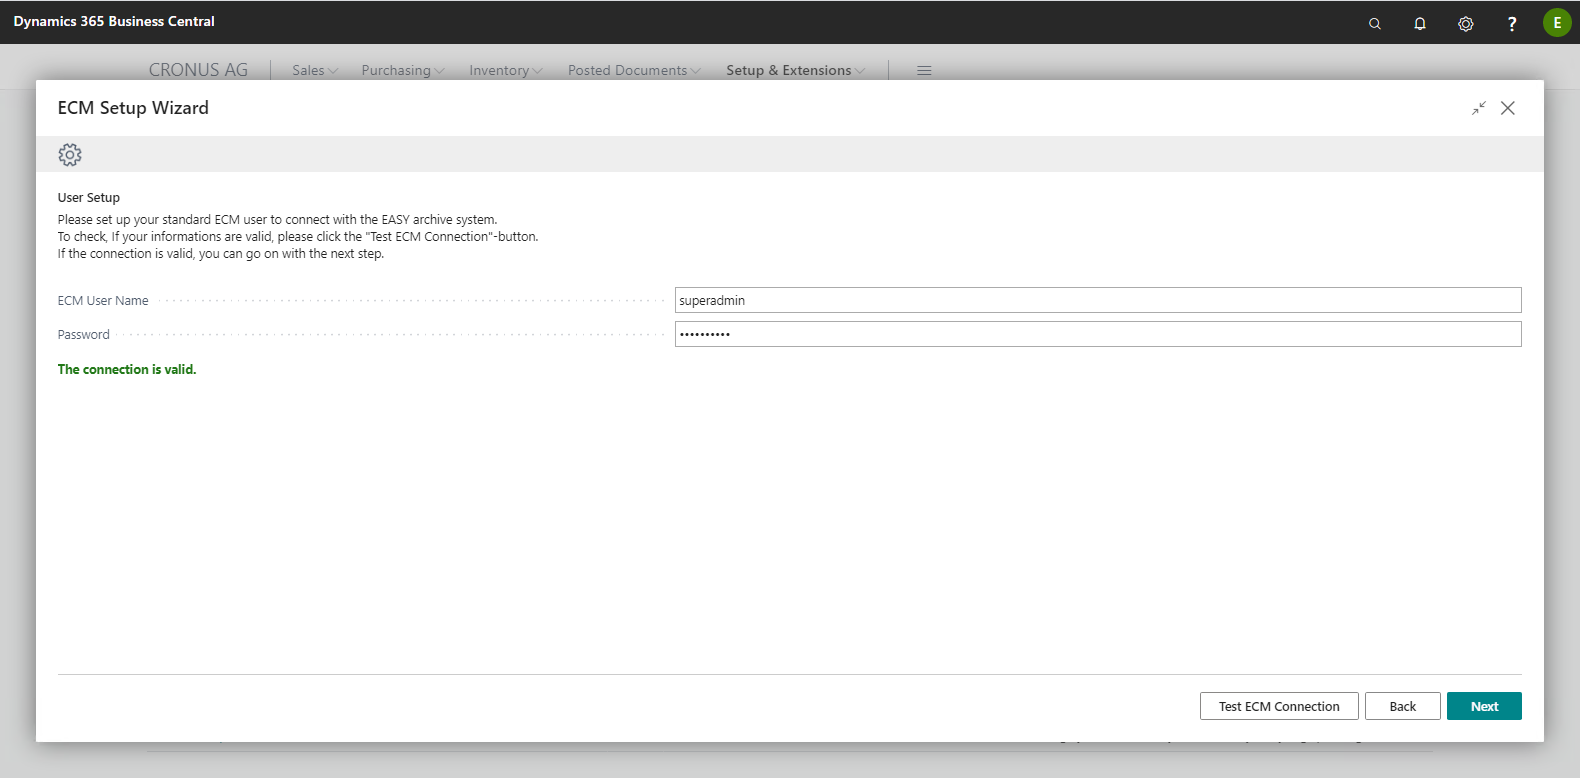Open the user account avatar labeled E
1580x778 pixels.
coord(1557,22)
